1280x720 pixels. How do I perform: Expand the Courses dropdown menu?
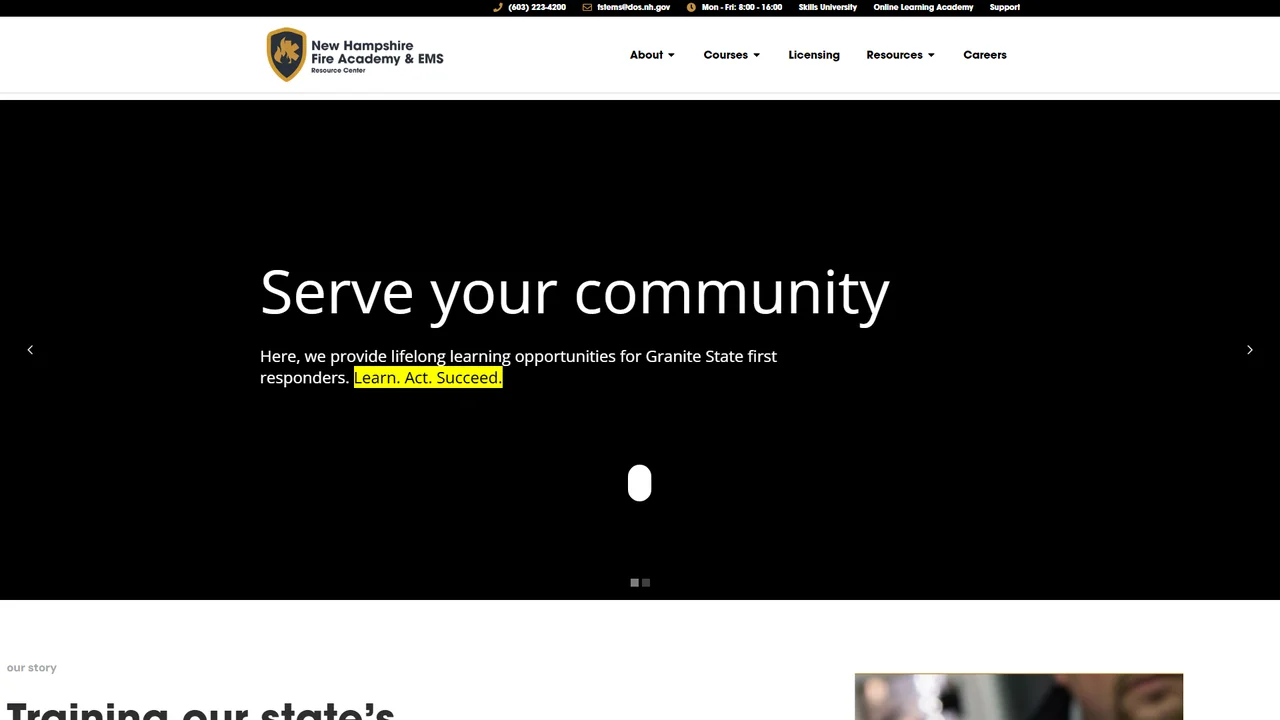pos(732,55)
